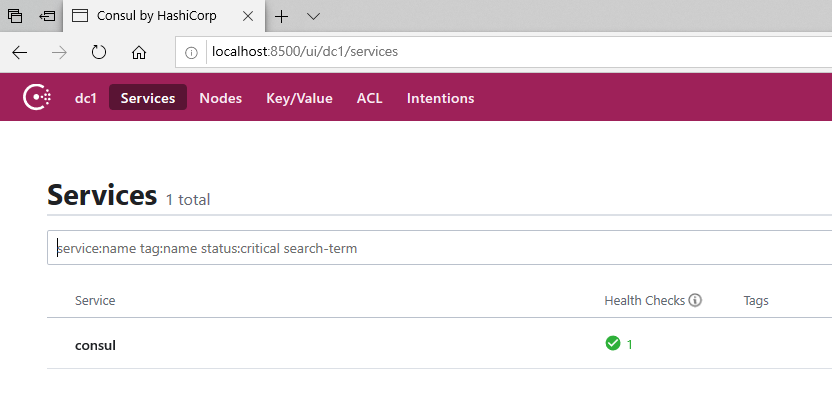This screenshot has width=832, height=403.
Task: Click the browser back arrow
Action: click(x=20, y=52)
